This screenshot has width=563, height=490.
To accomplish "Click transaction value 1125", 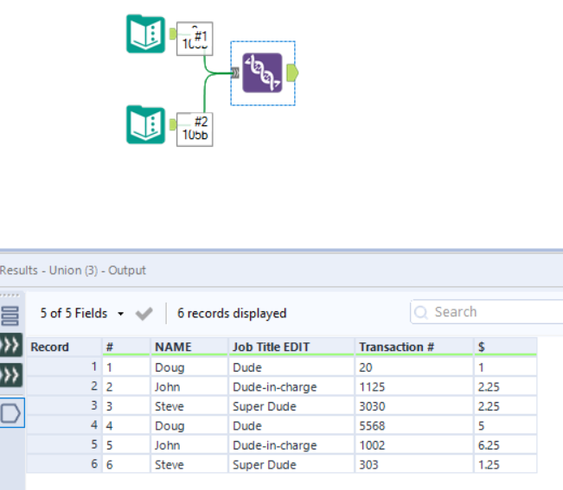I will point(414,387).
